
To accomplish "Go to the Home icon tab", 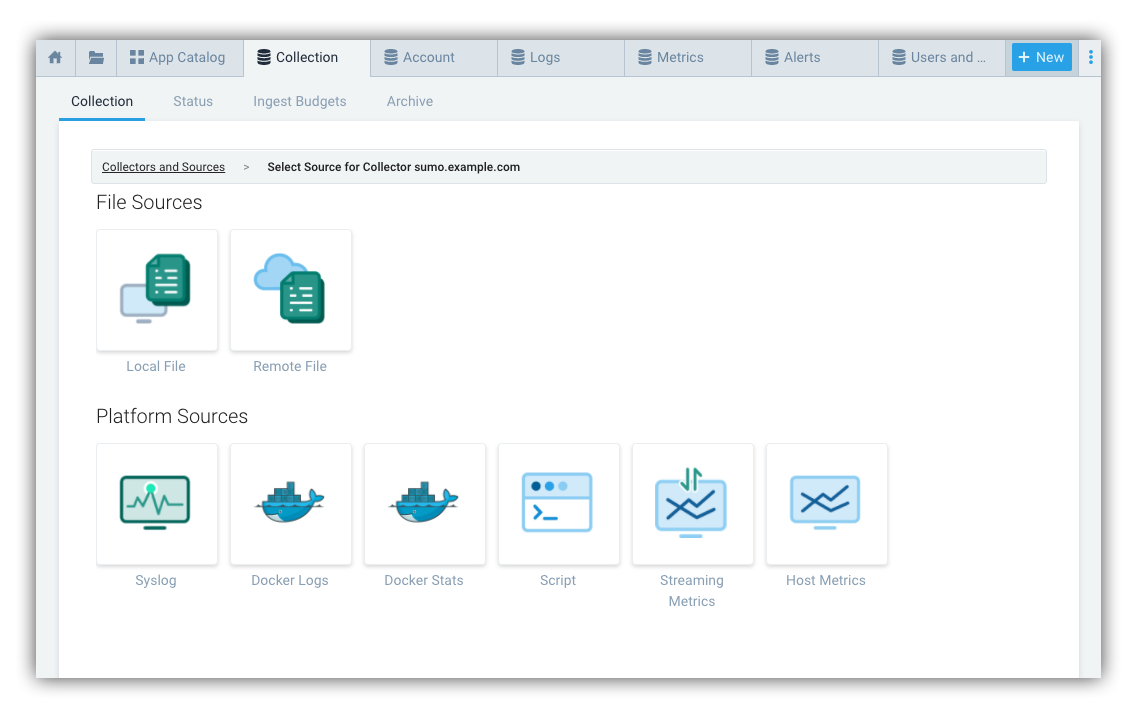I will point(56,58).
